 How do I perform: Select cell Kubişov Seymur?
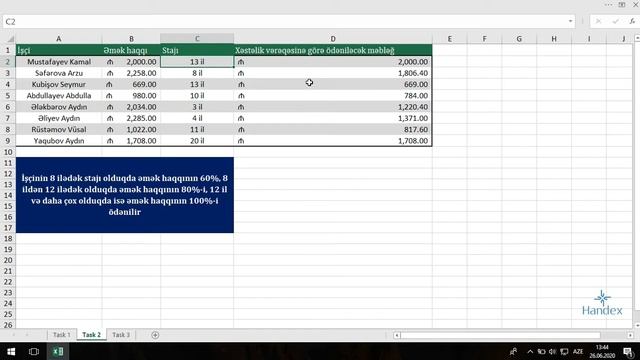click(x=59, y=84)
